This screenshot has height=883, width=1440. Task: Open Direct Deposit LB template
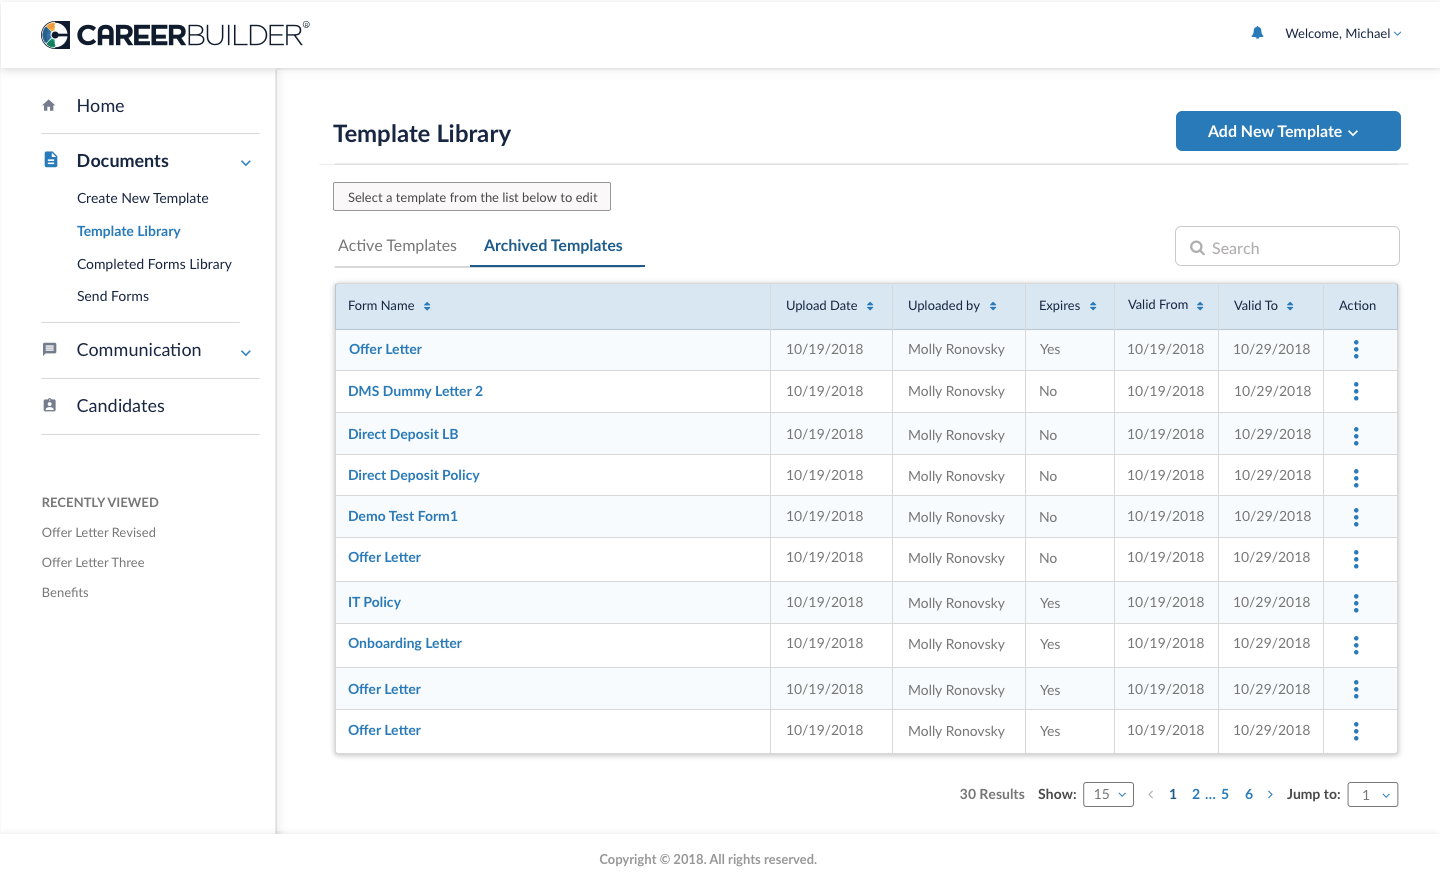tap(403, 434)
